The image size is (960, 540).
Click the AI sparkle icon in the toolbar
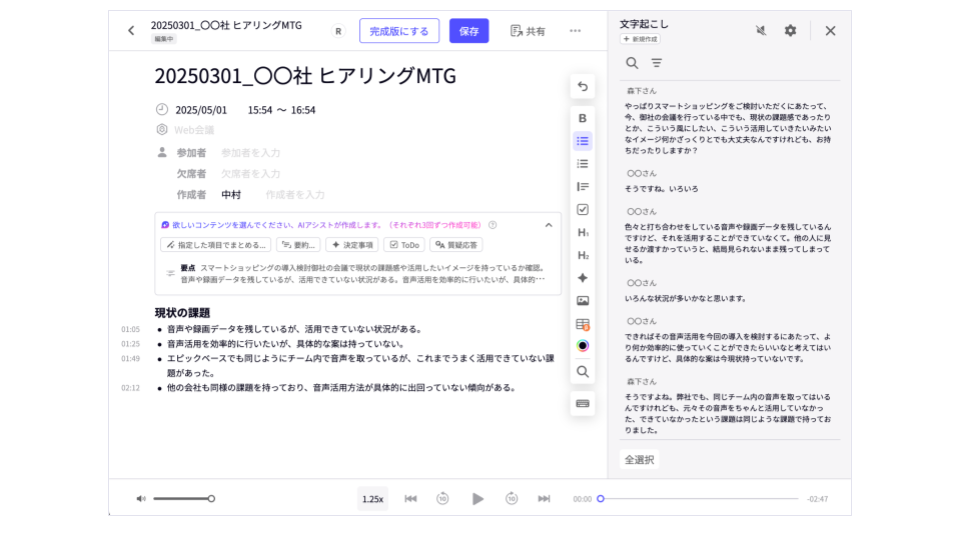583,278
